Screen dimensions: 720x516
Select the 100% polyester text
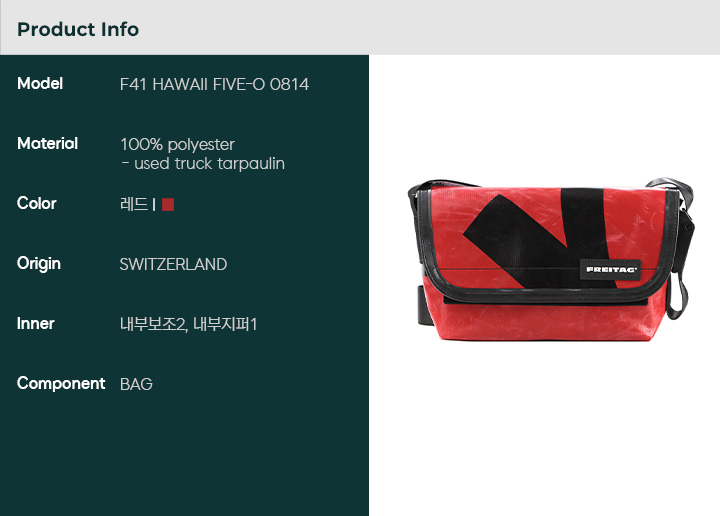point(178,145)
